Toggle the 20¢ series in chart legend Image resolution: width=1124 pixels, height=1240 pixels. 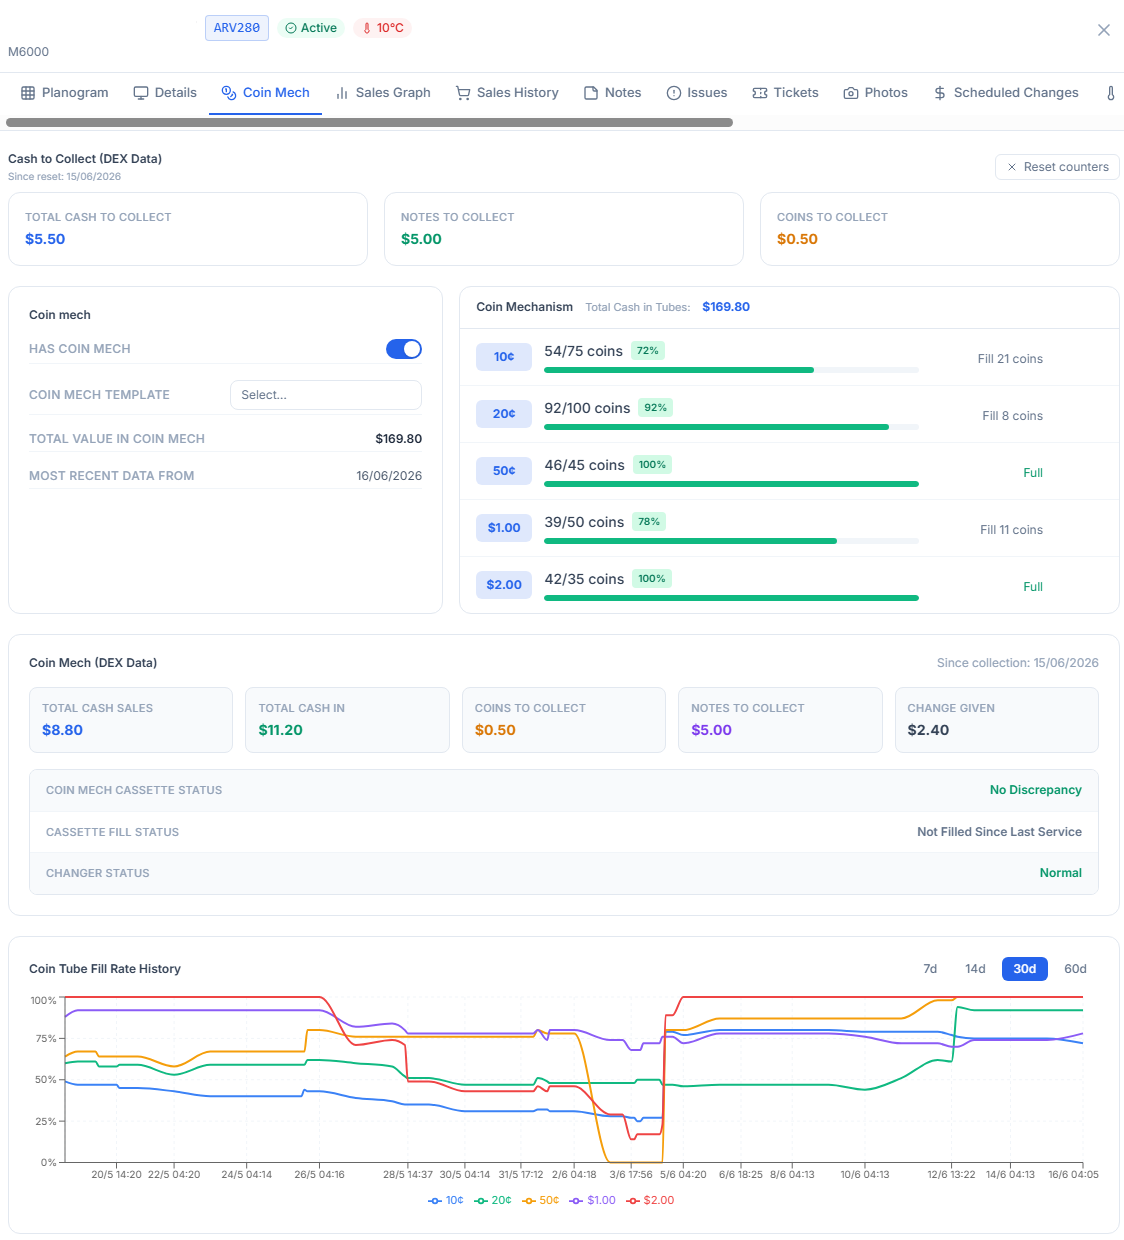click(x=493, y=1200)
